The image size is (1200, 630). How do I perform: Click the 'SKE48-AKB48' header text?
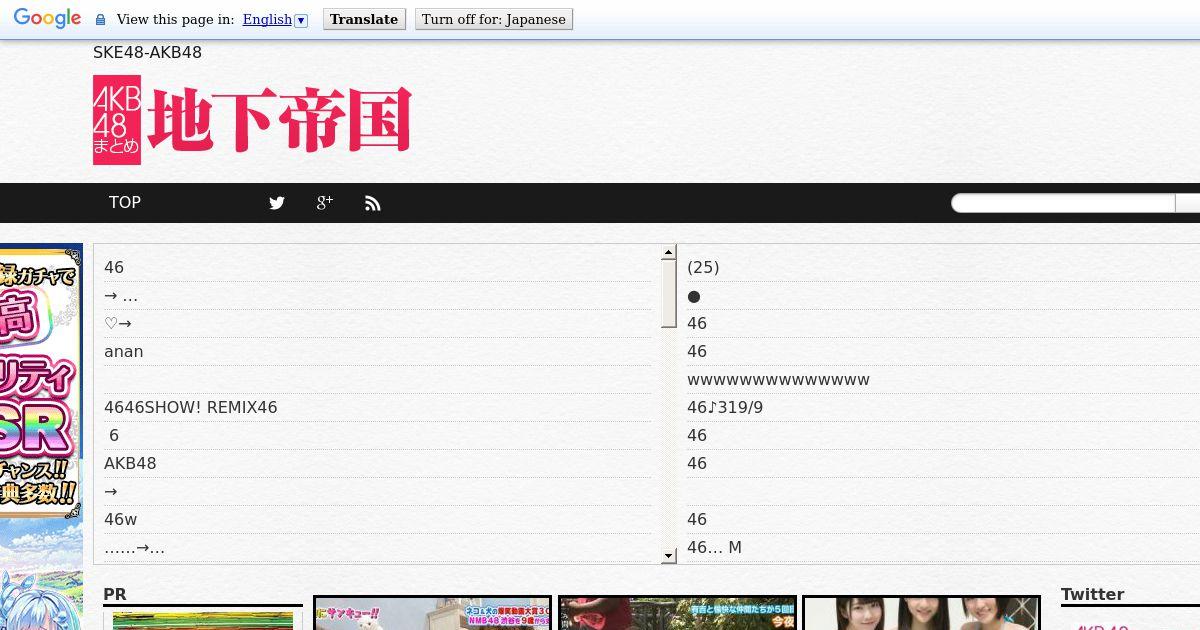(x=147, y=52)
